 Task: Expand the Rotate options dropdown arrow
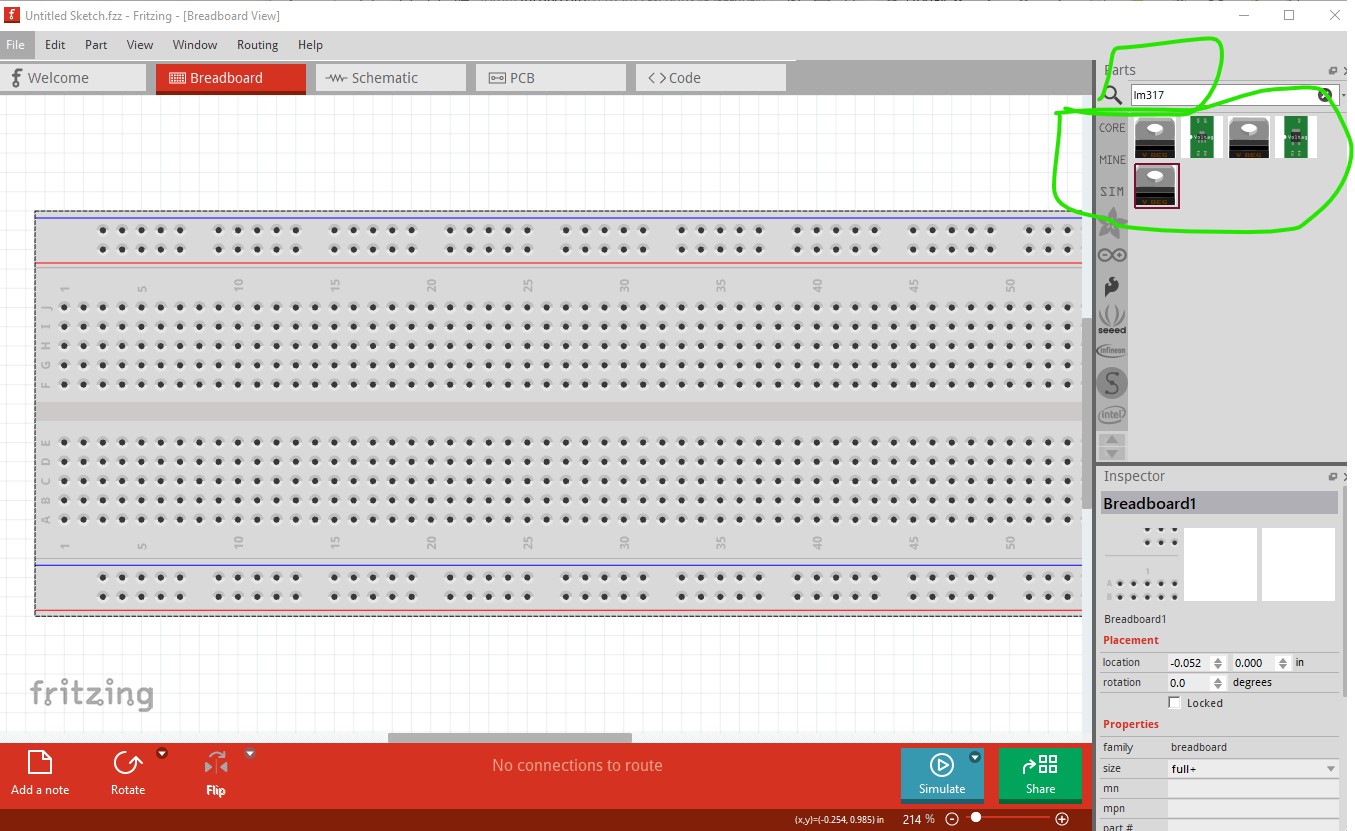[162, 754]
